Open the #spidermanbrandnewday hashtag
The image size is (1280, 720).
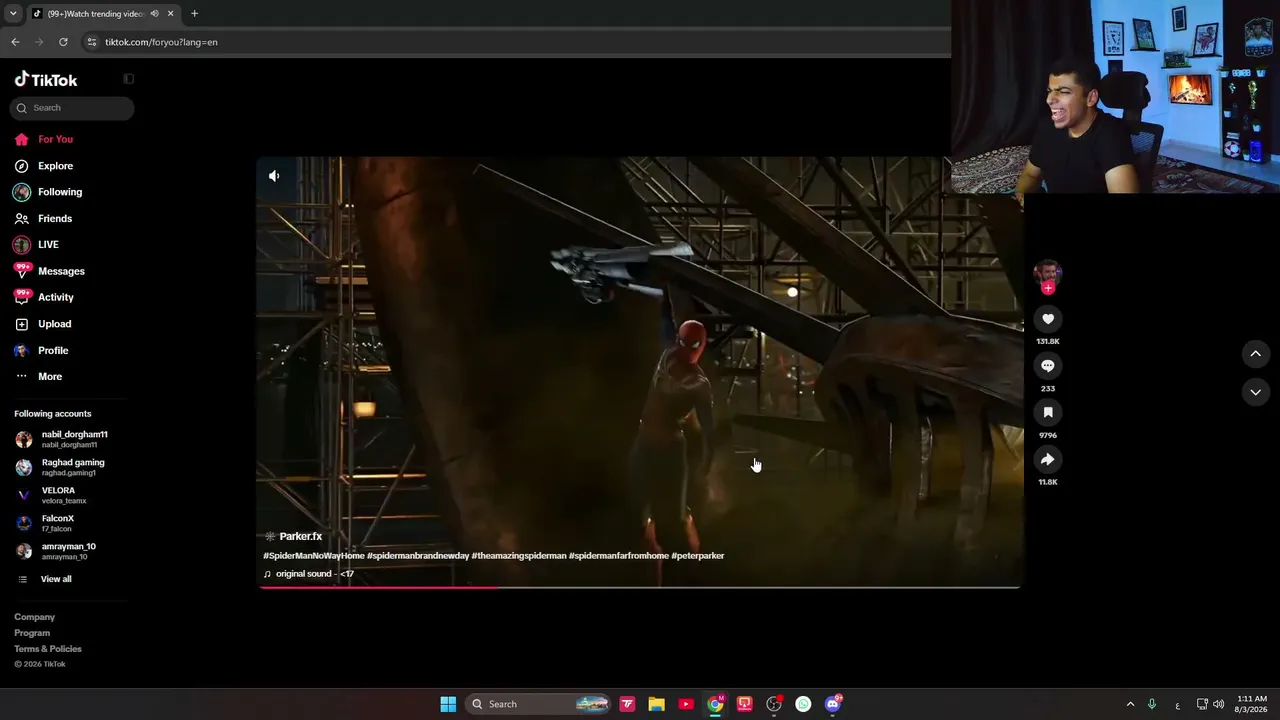(418, 556)
